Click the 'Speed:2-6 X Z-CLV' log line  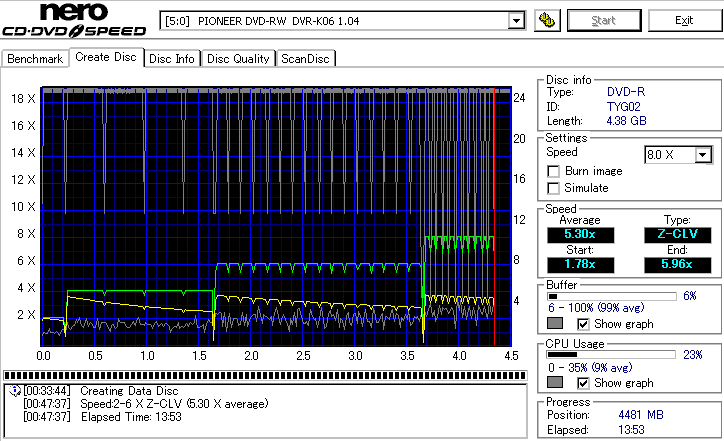174,404
